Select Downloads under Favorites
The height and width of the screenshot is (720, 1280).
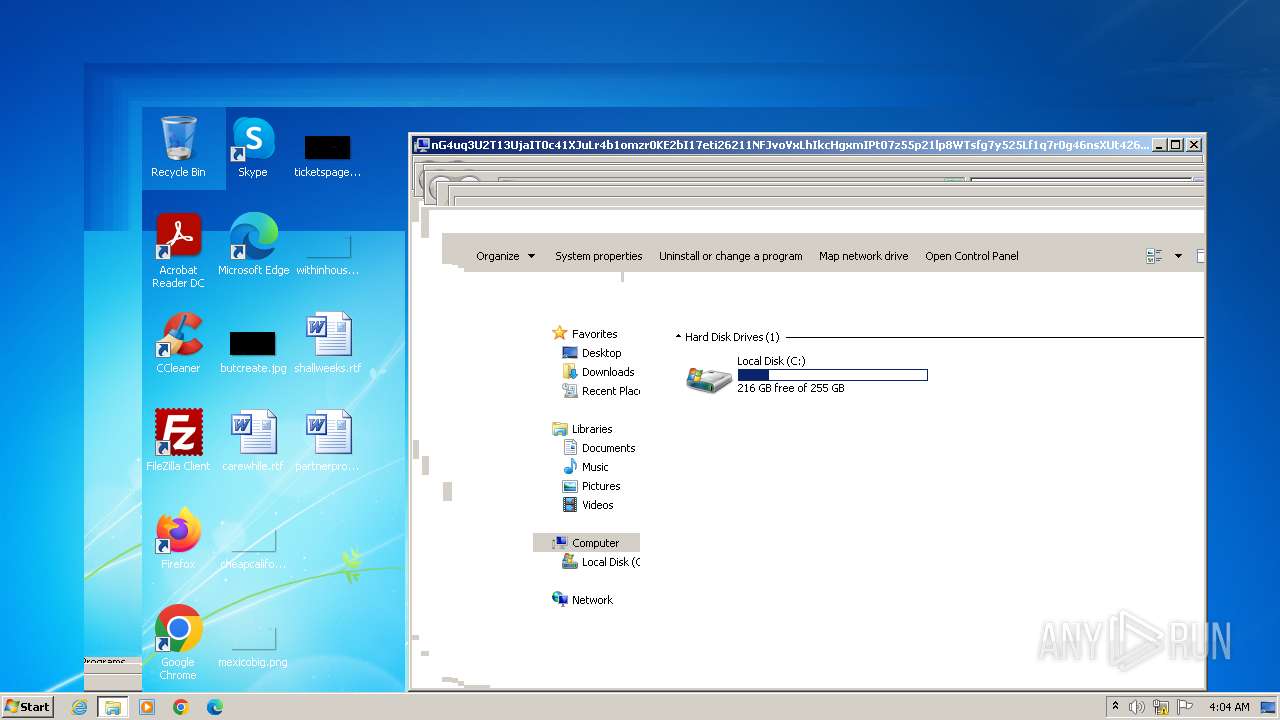click(607, 372)
